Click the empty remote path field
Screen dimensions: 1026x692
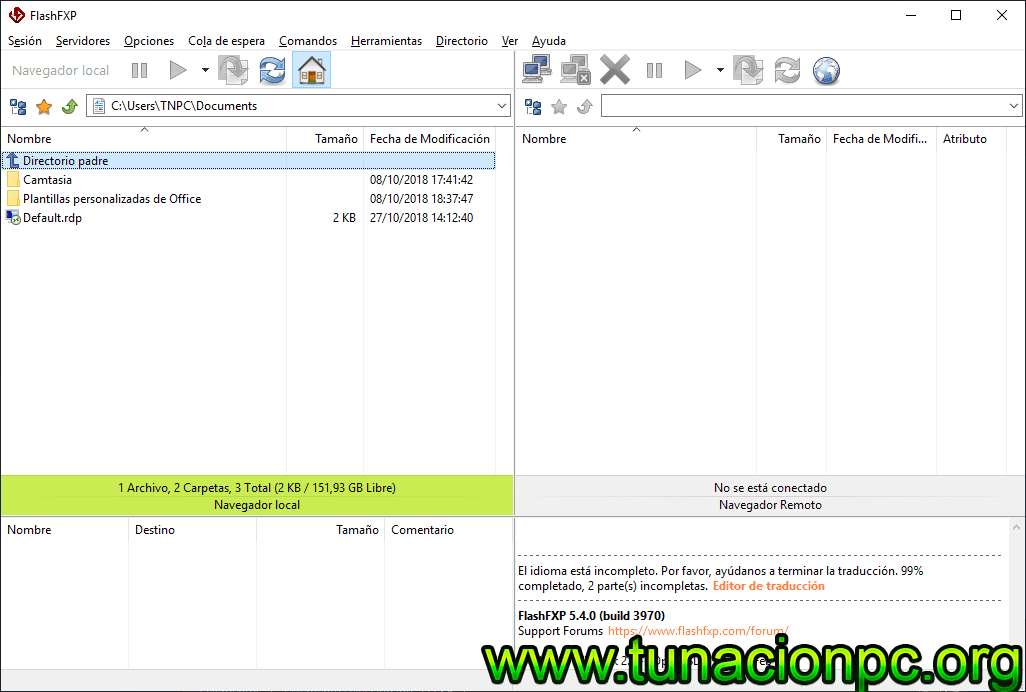point(811,106)
